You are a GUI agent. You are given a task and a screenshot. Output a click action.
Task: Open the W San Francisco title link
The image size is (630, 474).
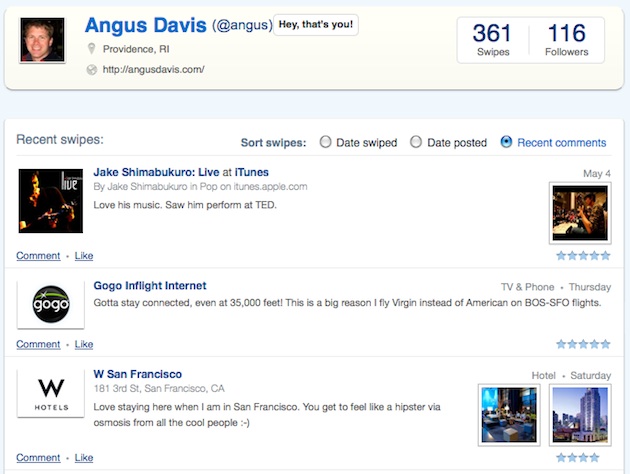[x=137, y=374]
